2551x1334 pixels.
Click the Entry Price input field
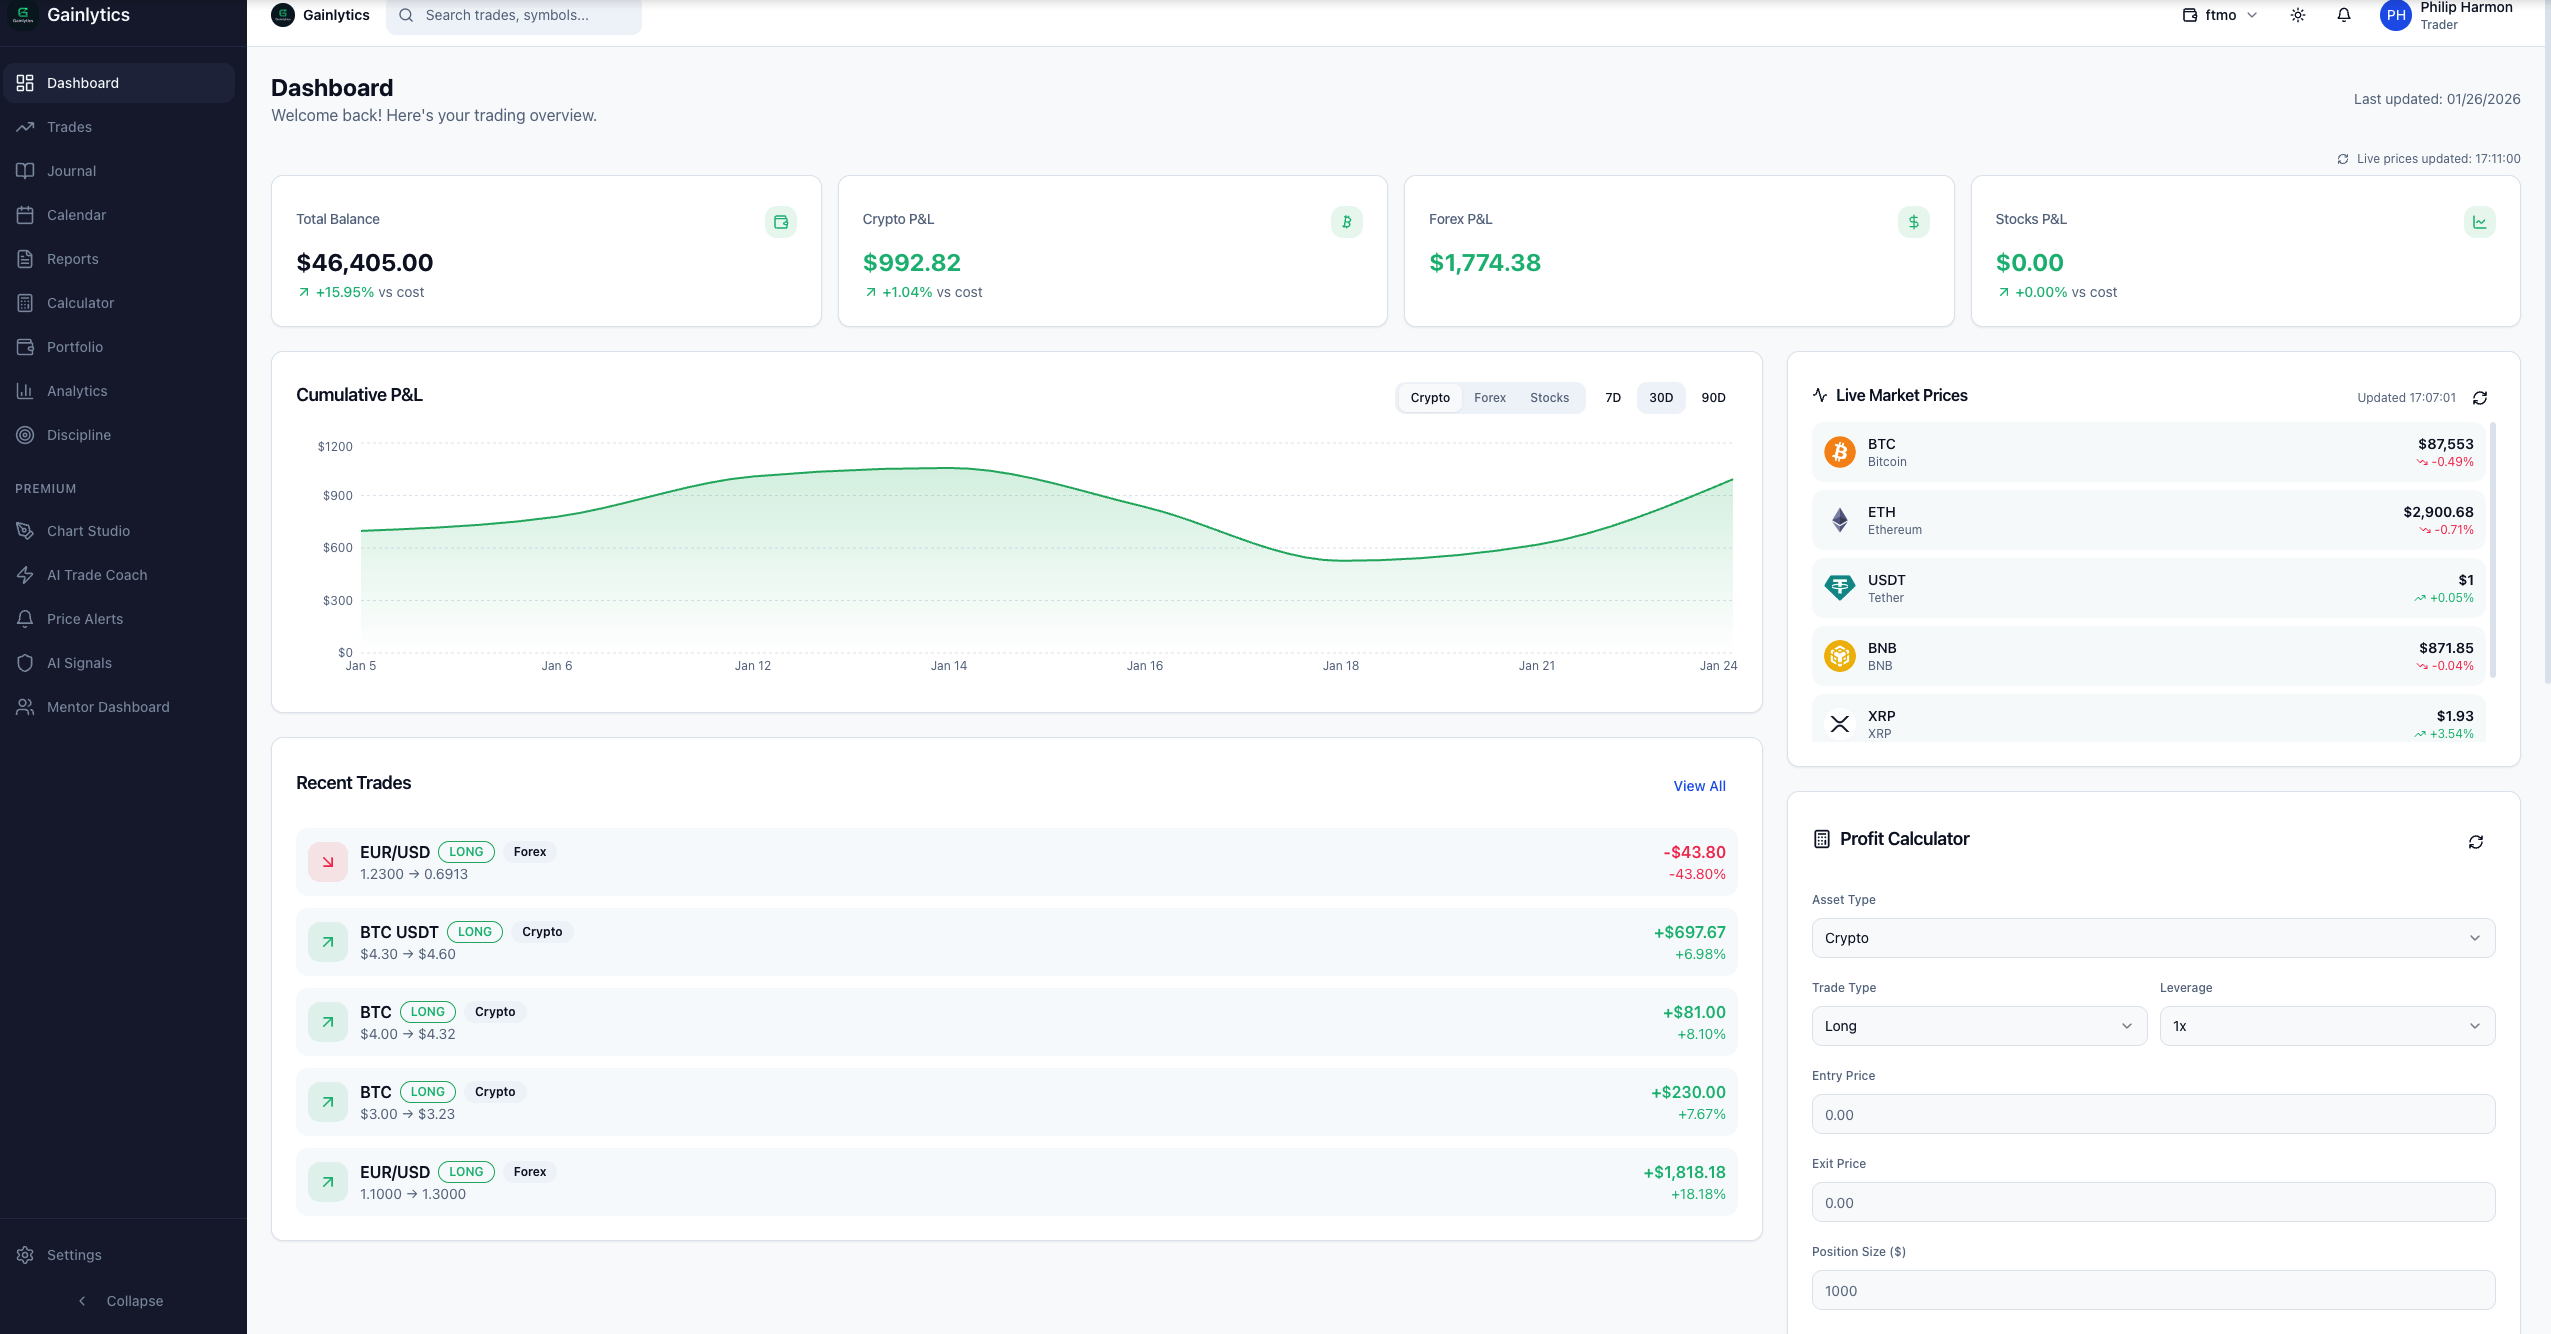coord(2152,1114)
